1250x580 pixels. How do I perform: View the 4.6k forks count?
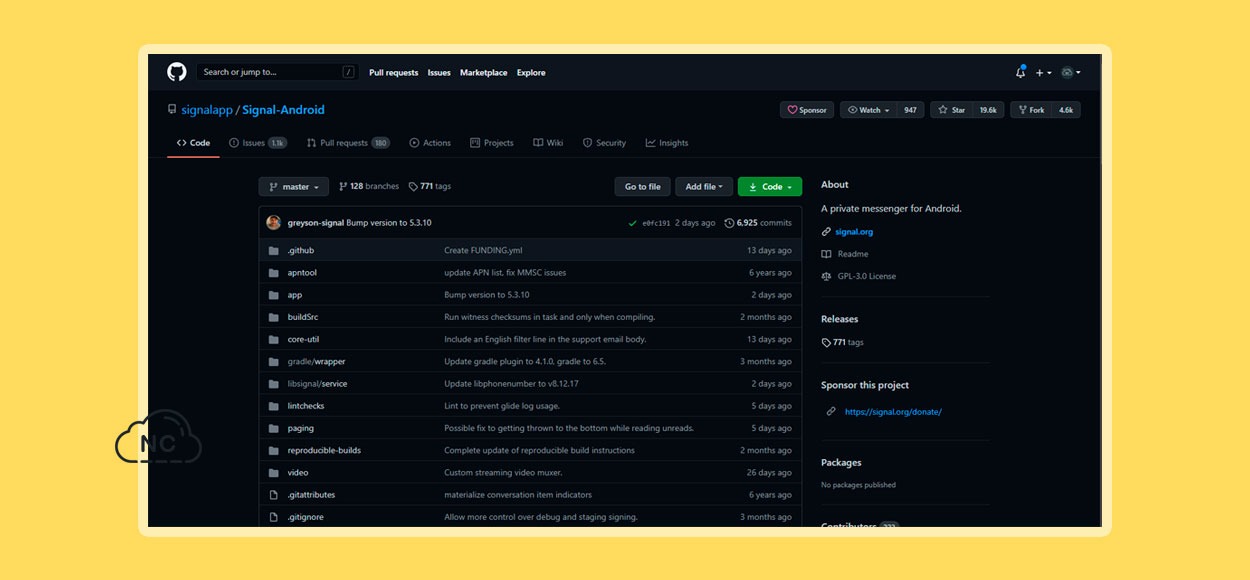(x=1066, y=110)
